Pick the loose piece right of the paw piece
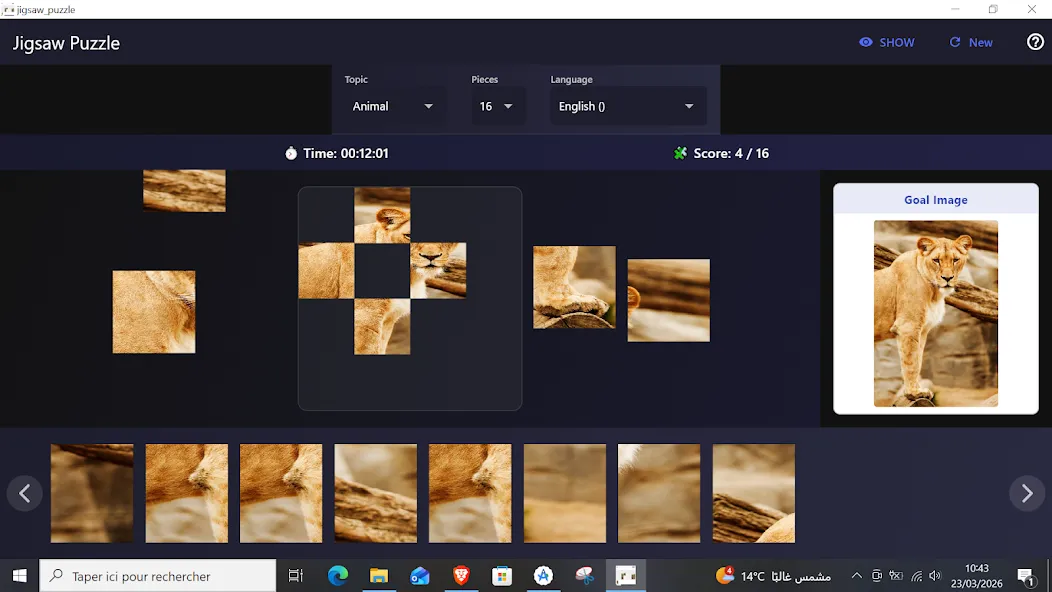 tap(668, 300)
